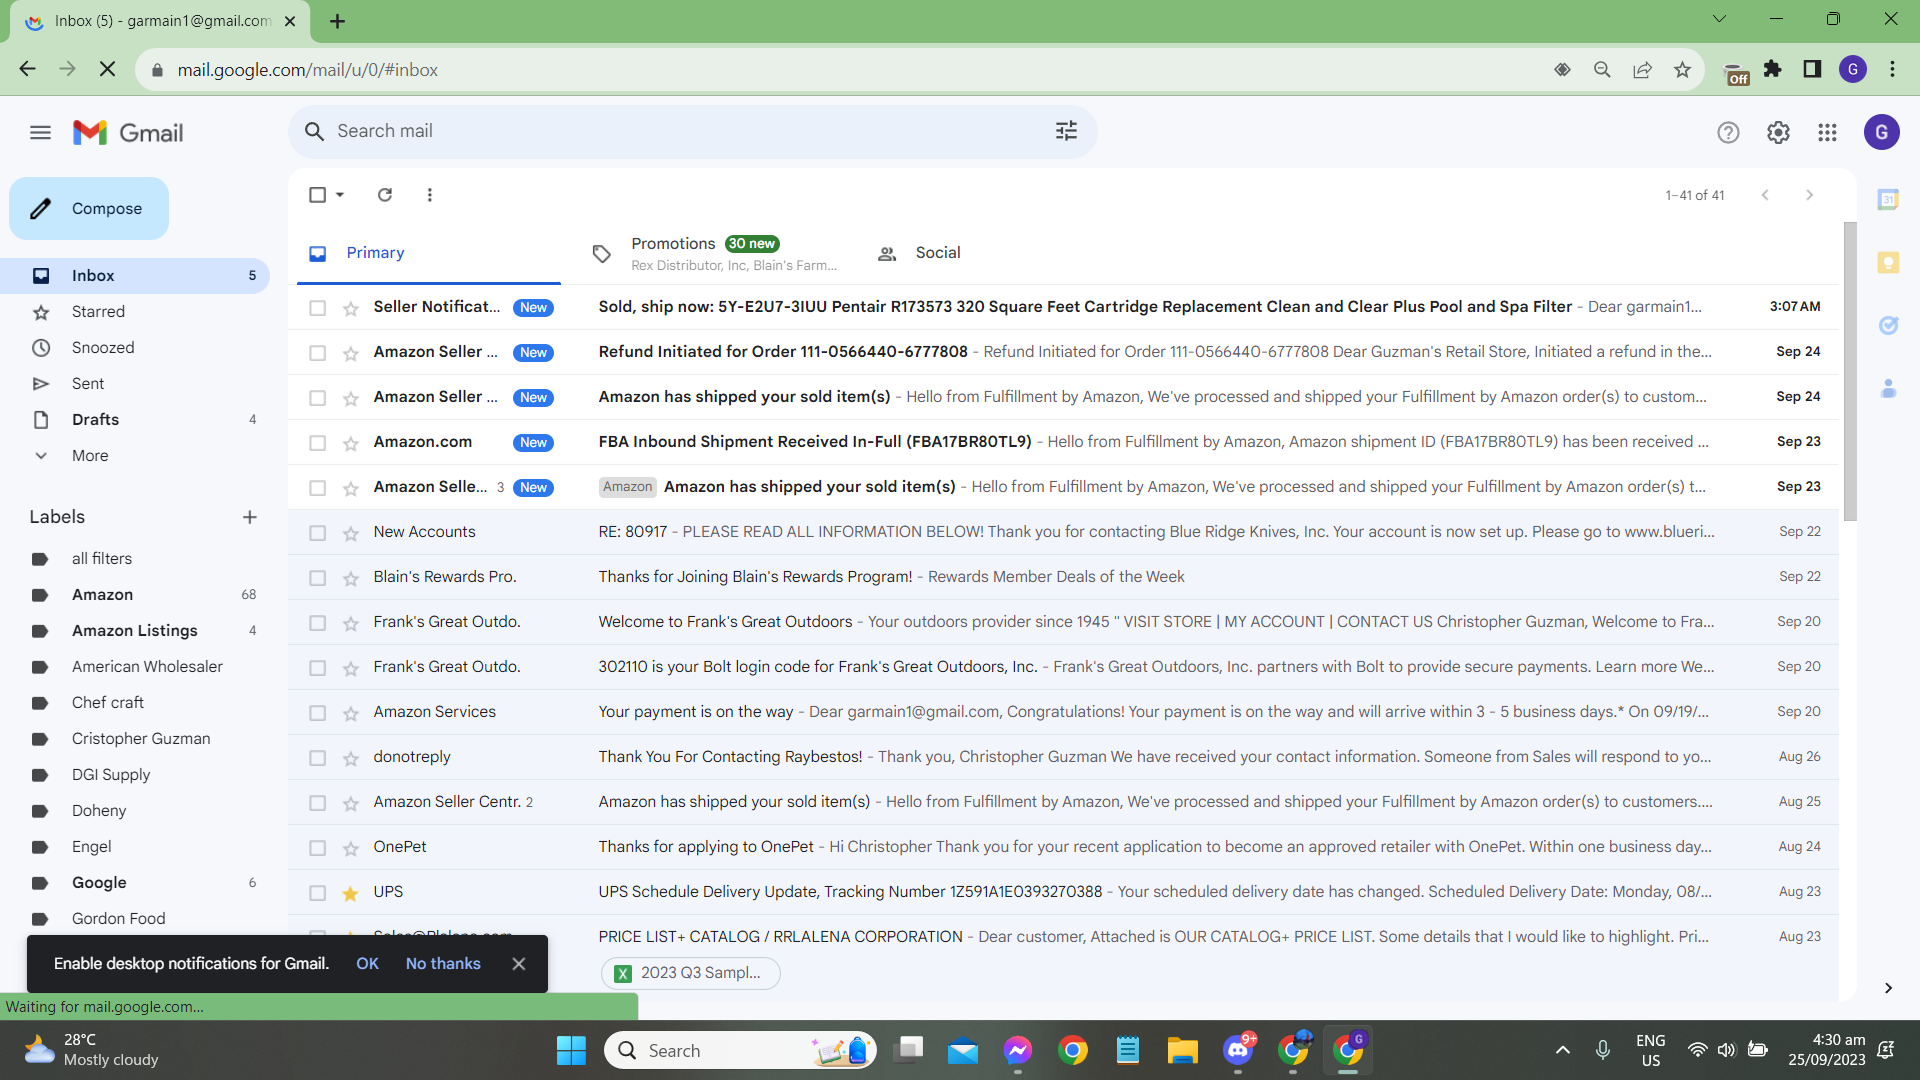Open the Snoozed folder
Image resolution: width=1920 pixels, height=1080 pixels.
[135, 348]
